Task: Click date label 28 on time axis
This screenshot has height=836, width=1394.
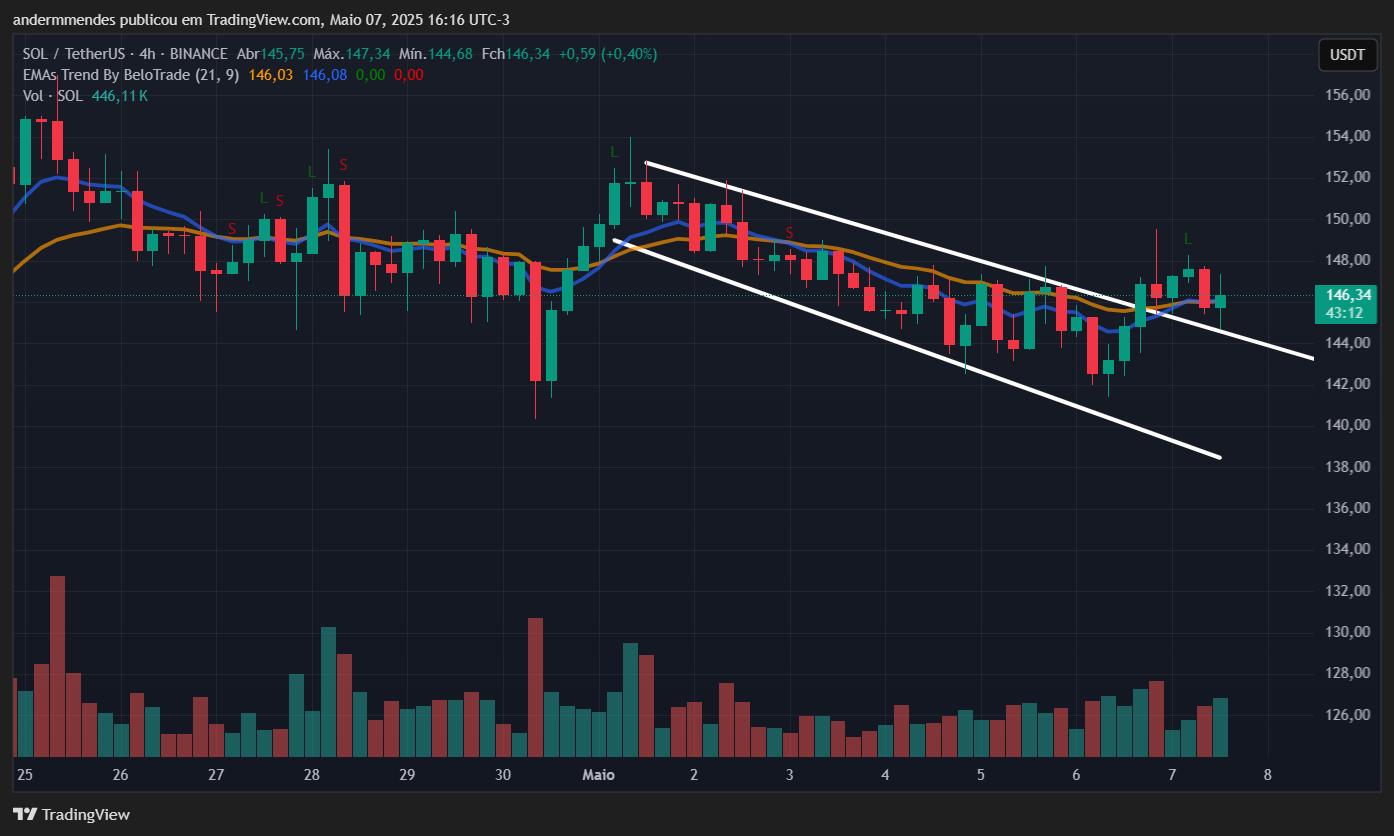Action: pos(312,775)
